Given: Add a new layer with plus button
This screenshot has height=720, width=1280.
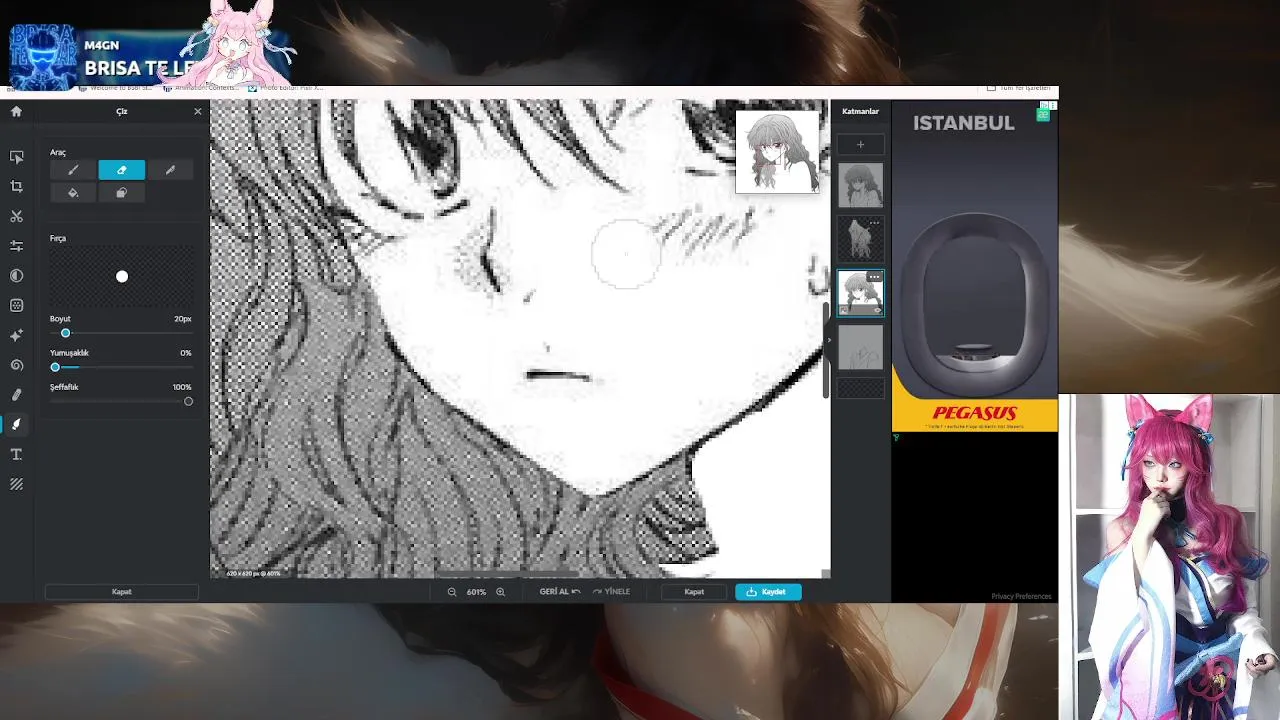Looking at the screenshot, I should [860, 145].
